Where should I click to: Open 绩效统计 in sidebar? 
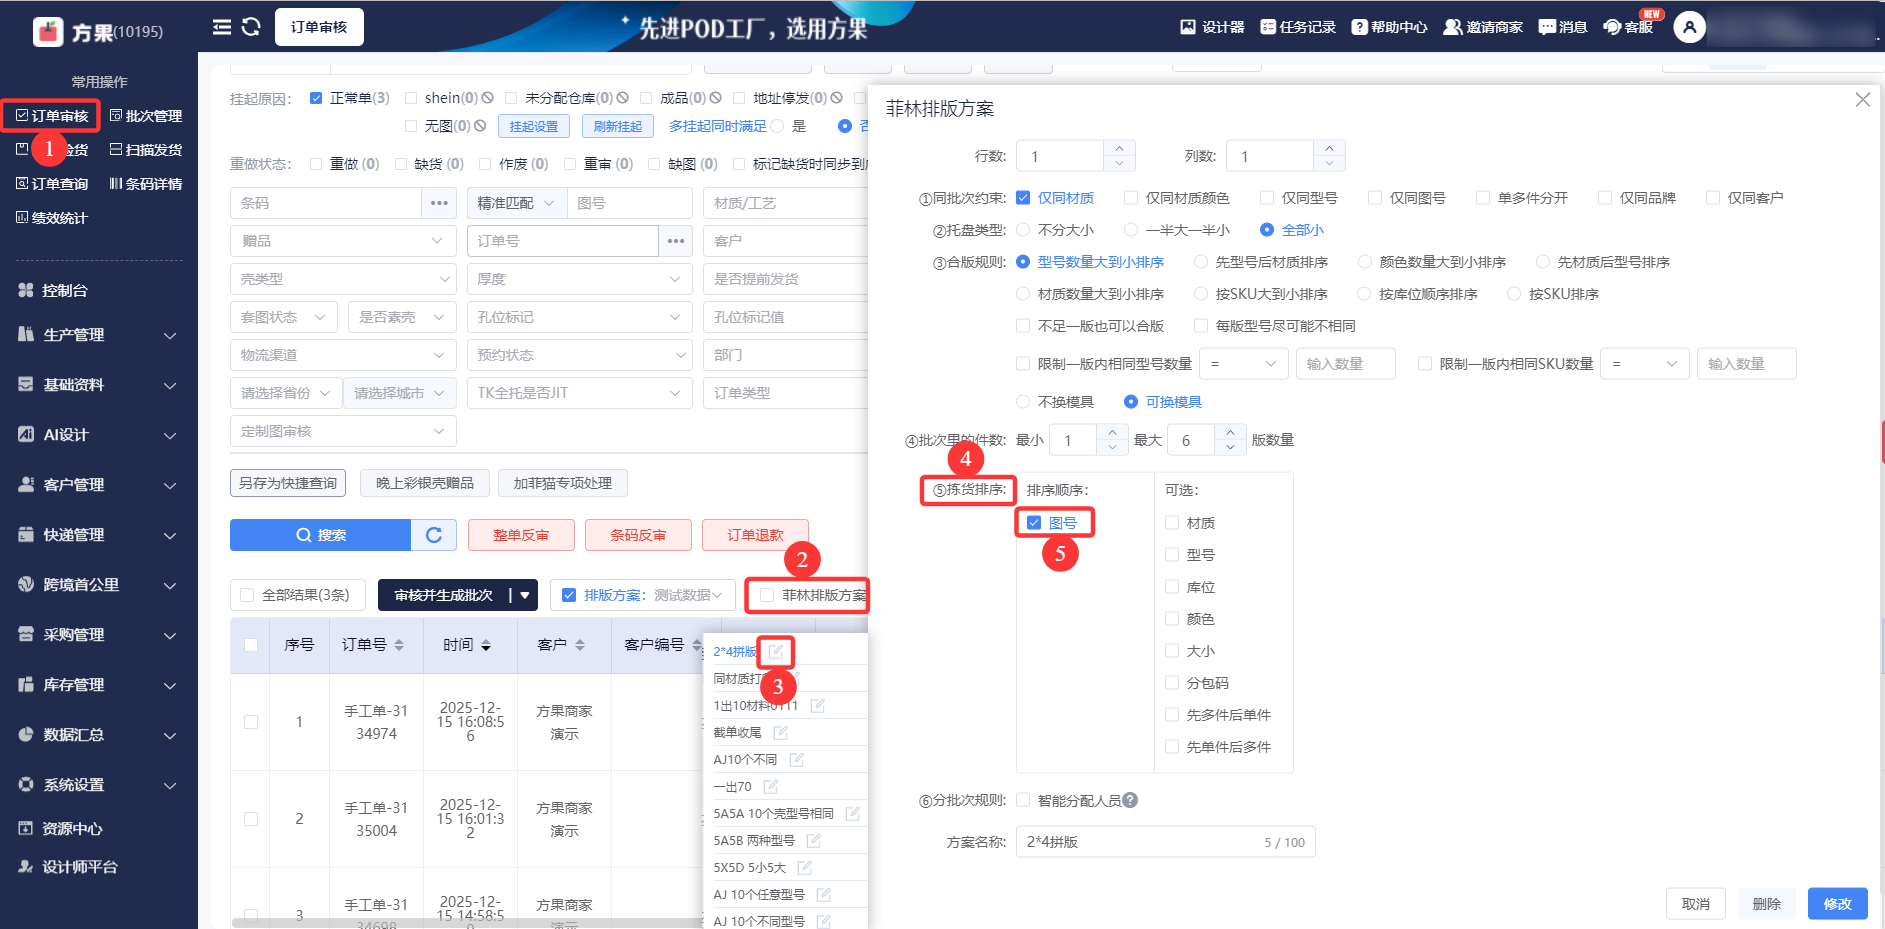pos(52,218)
